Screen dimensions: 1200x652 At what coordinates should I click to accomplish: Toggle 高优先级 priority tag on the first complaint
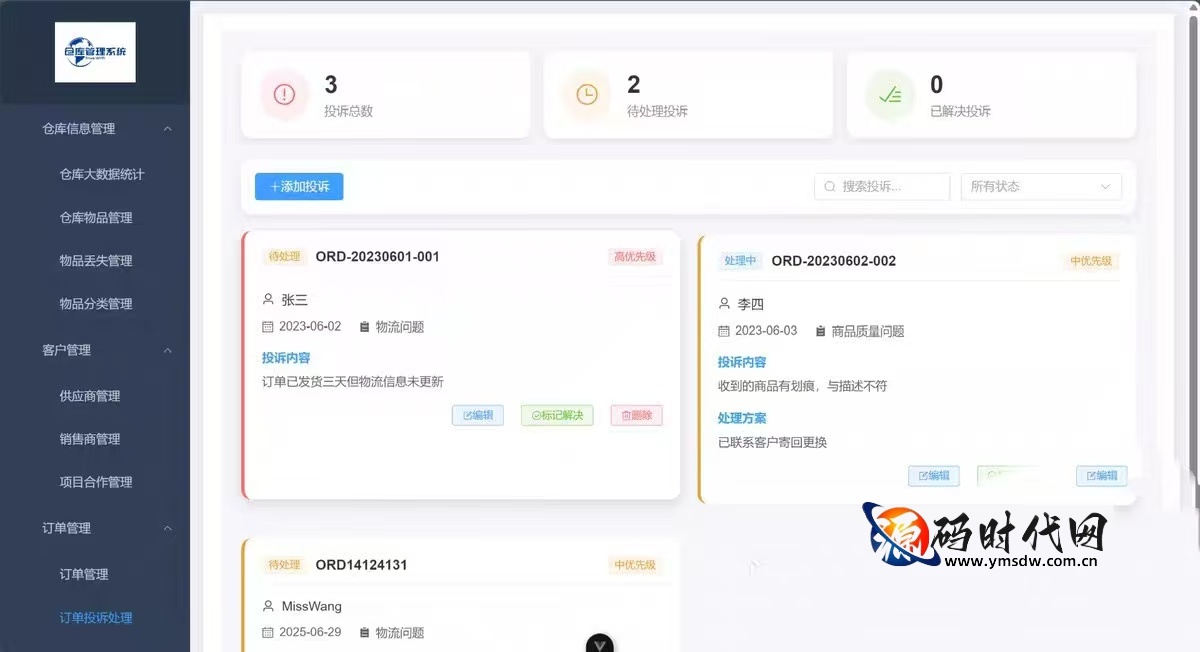[637, 256]
